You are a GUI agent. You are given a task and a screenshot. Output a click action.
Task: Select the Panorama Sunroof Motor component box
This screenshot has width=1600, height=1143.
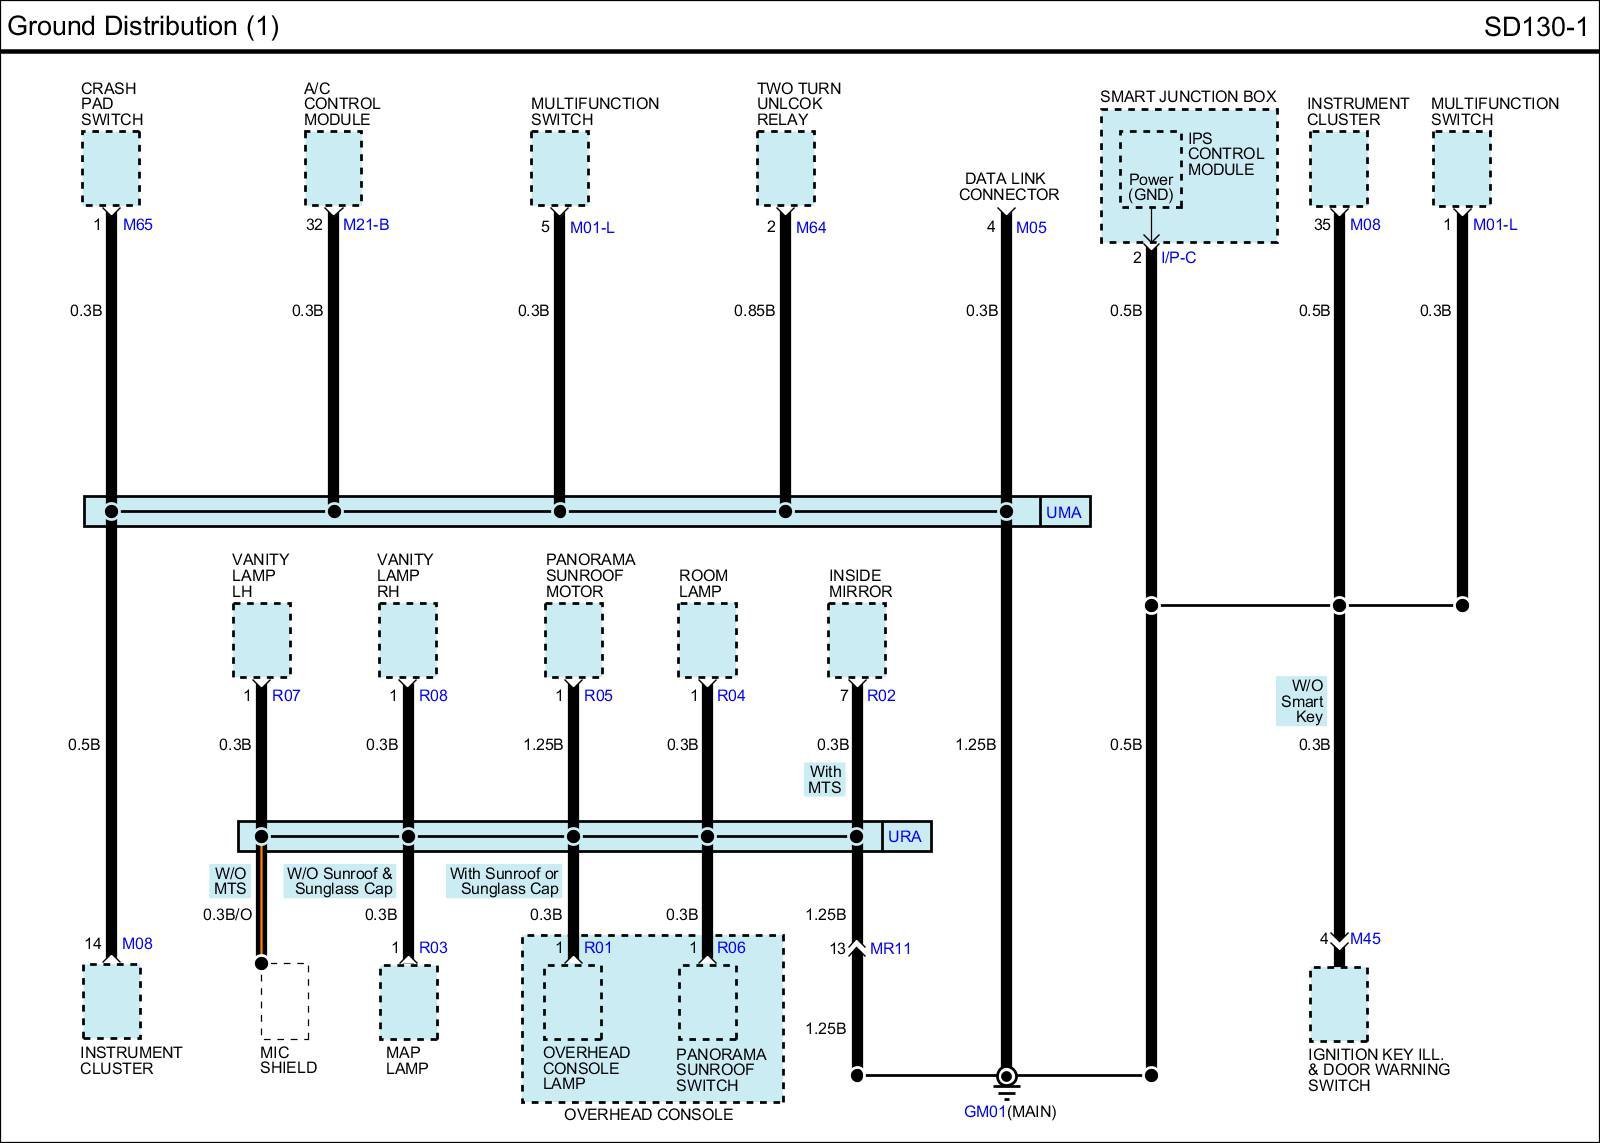point(573,641)
